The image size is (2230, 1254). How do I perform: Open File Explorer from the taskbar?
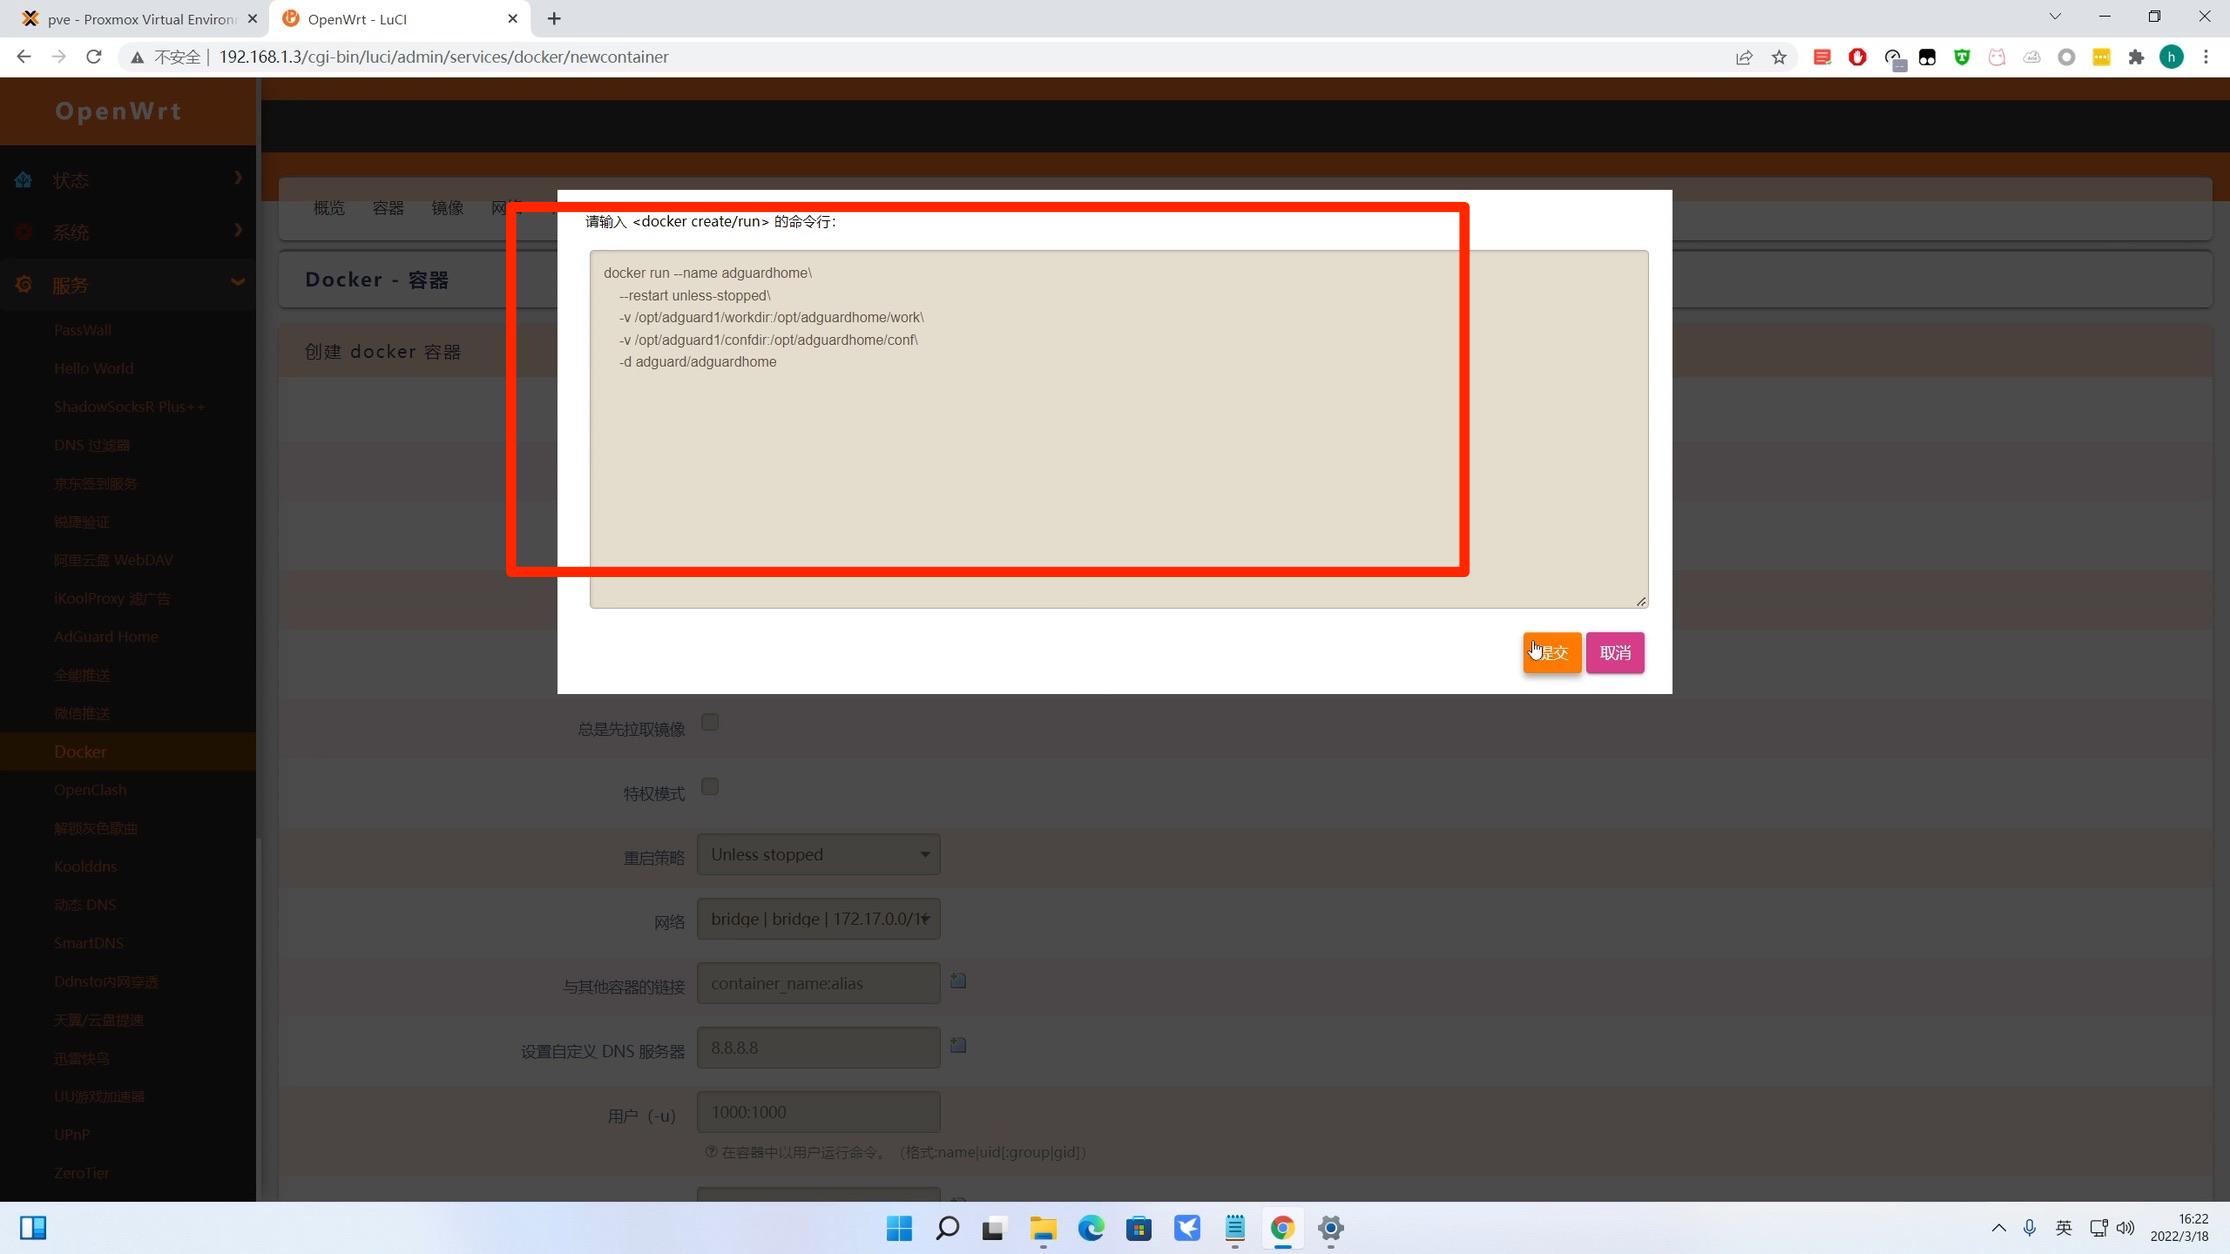[1043, 1228]
